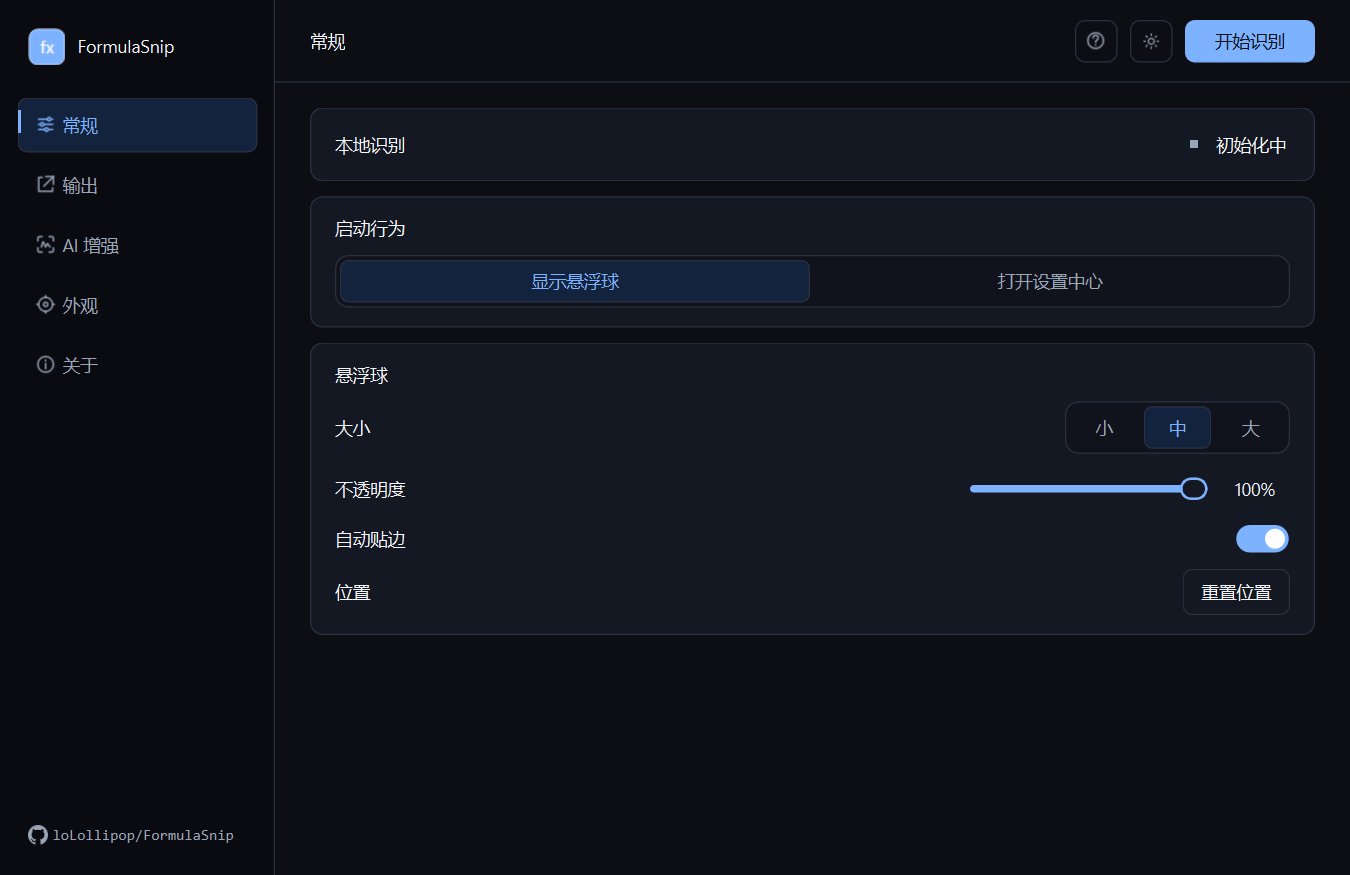Viewport: 1350px width, 875px height.
Task: Open the 常规 sidebar tab
Action: 138,125
